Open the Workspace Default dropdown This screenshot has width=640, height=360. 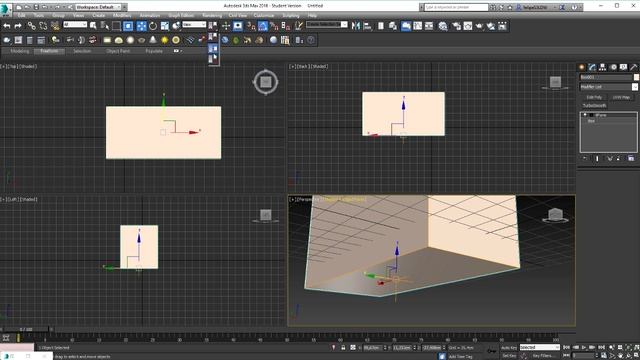click(98, 7)
